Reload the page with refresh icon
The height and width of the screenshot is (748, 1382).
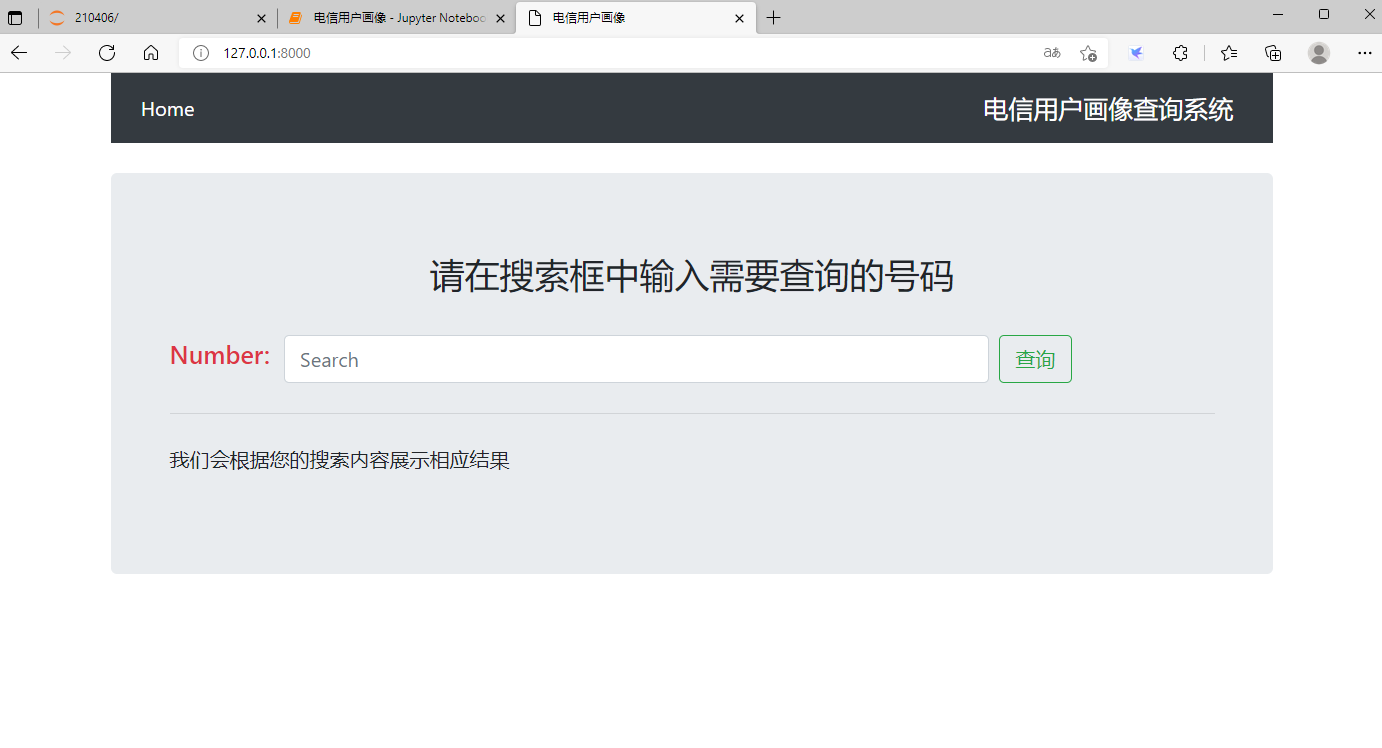107,53
